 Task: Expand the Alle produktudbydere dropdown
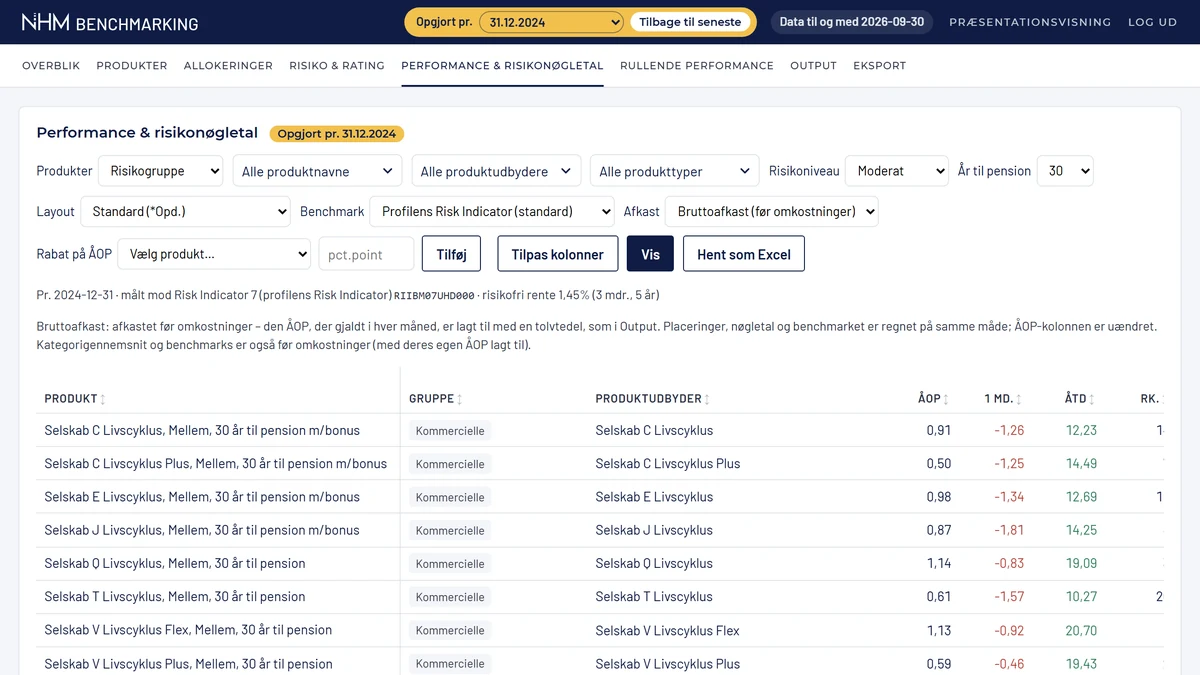coord(496,171)
